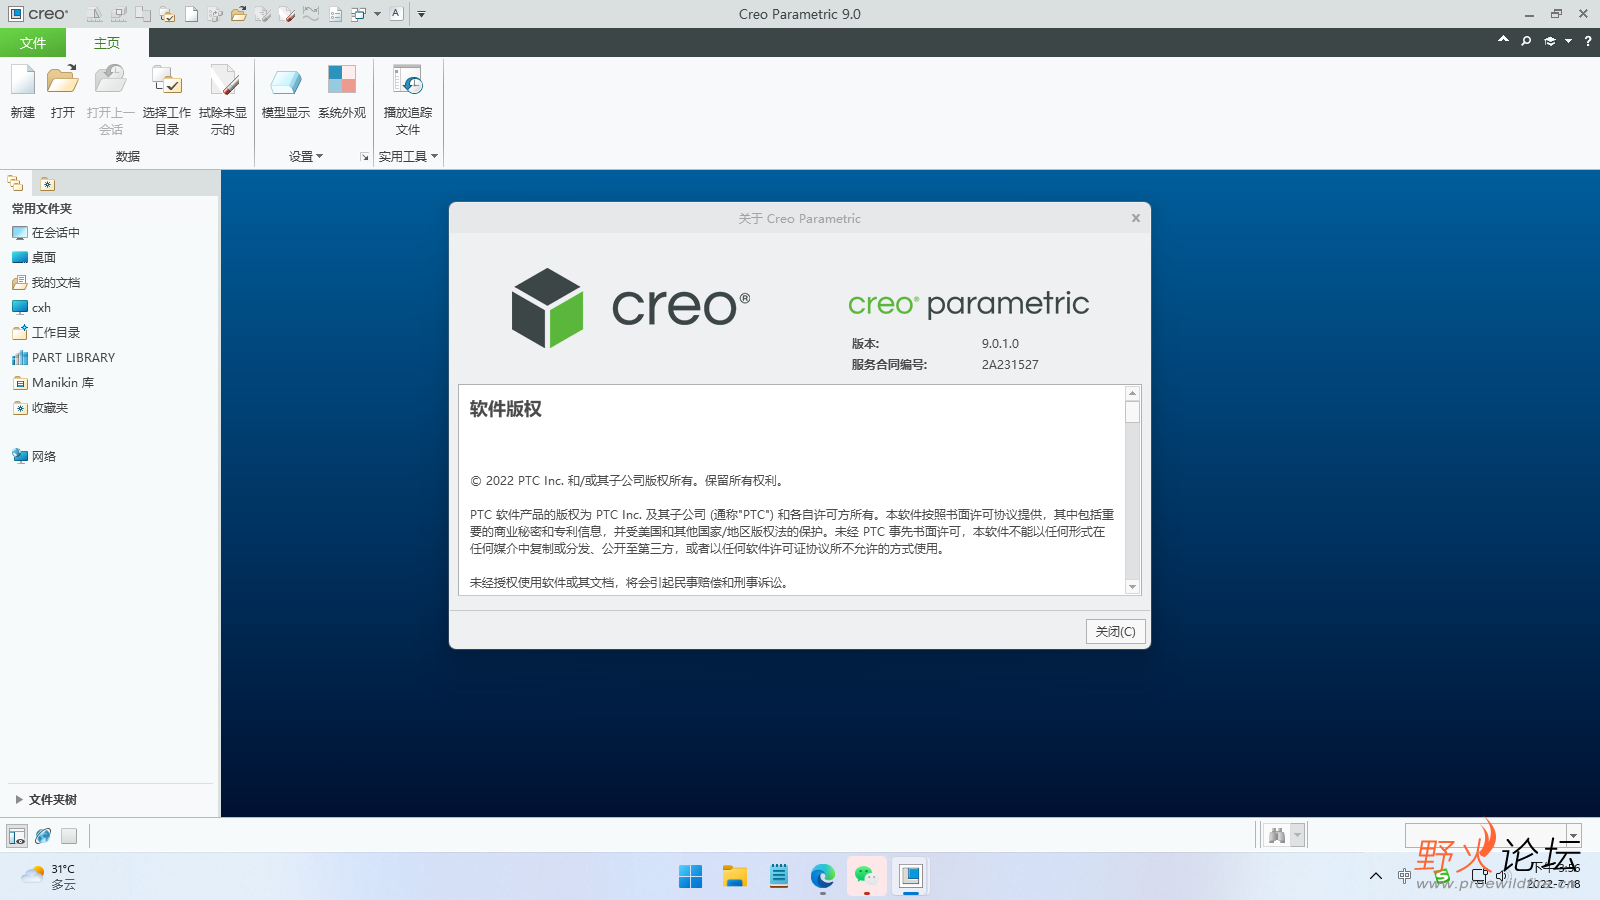
Task: Open the selection filter dropdown in status bar
Action: tap(1574, 835)
